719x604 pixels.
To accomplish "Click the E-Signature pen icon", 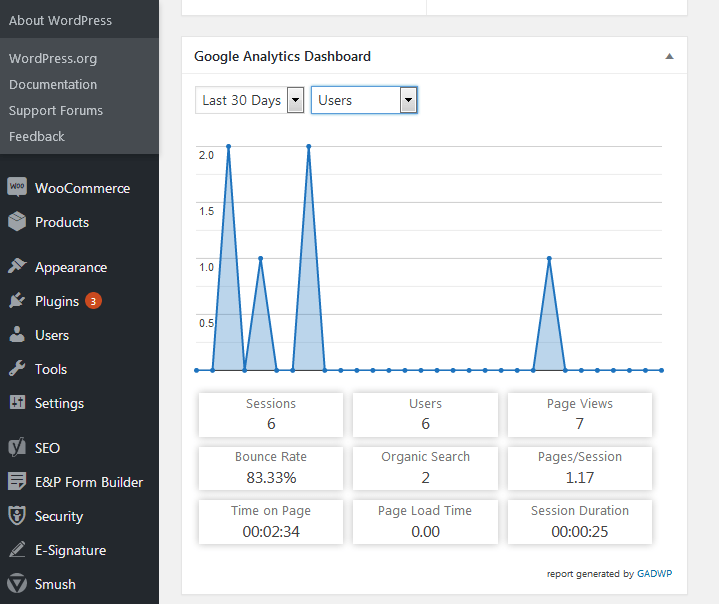I will [x=17, y=549].
